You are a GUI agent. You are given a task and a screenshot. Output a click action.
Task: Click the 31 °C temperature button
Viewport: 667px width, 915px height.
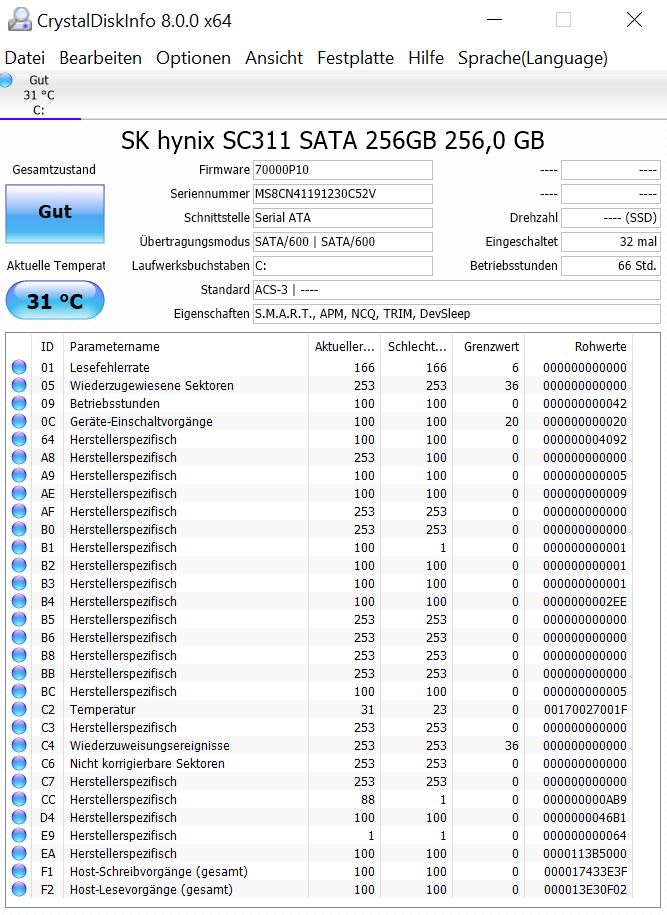click(x=55, y=301)
